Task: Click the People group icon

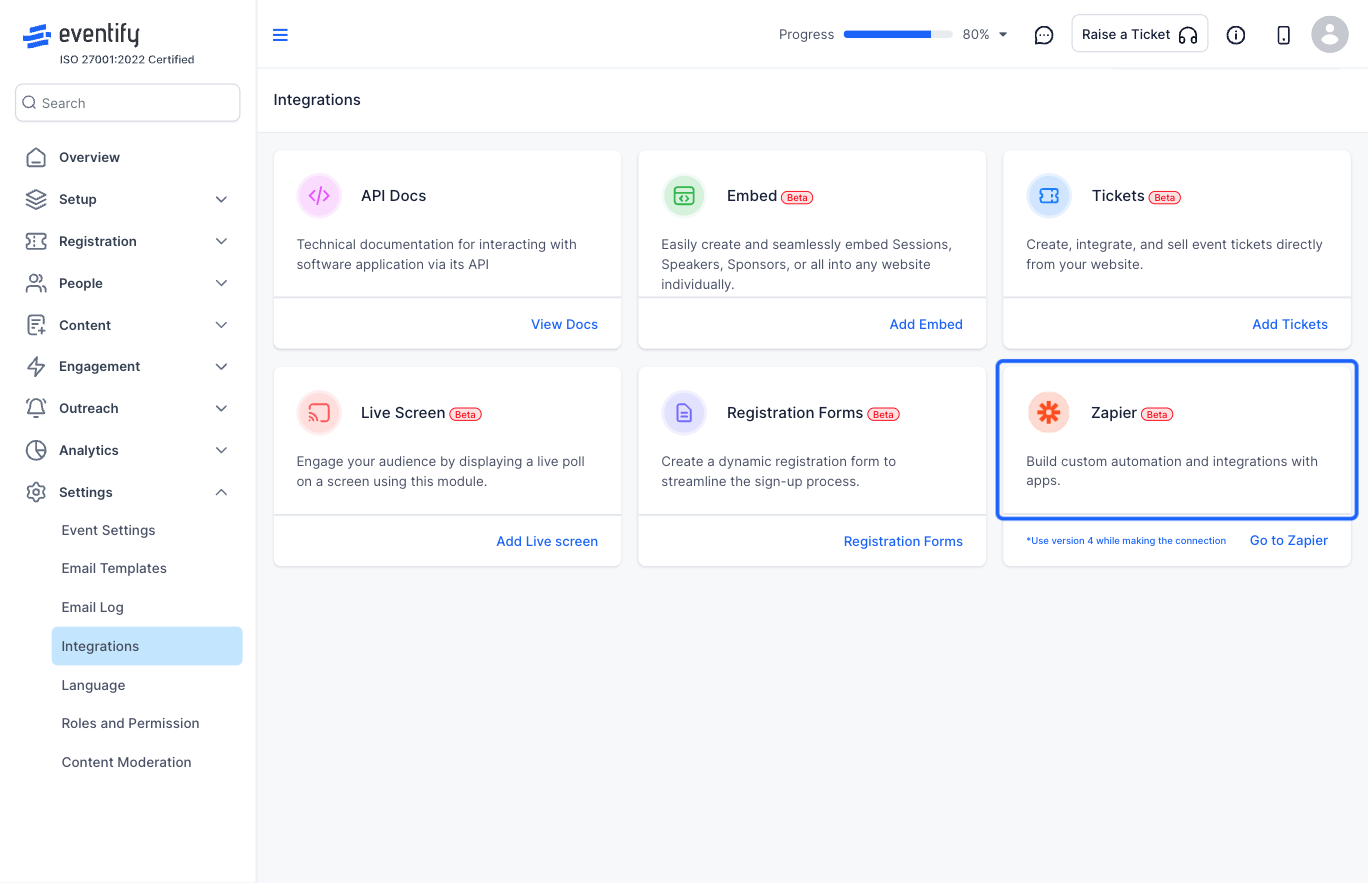Action: [36, 283]
